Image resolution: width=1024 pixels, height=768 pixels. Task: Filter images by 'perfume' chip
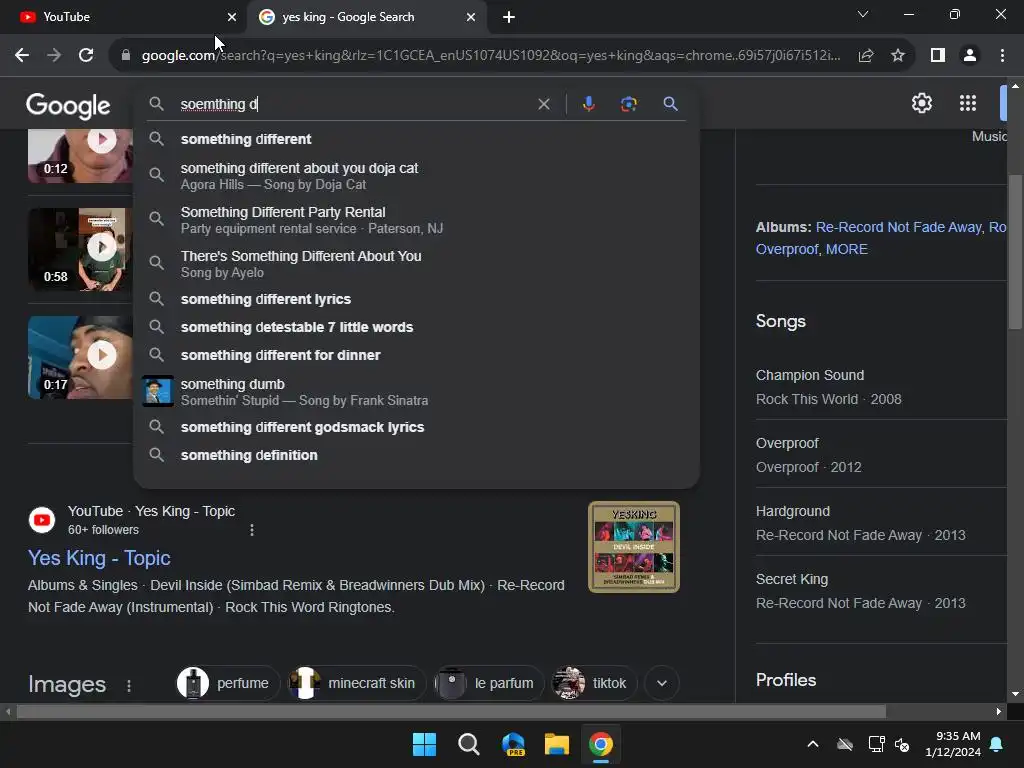(227, 683)
